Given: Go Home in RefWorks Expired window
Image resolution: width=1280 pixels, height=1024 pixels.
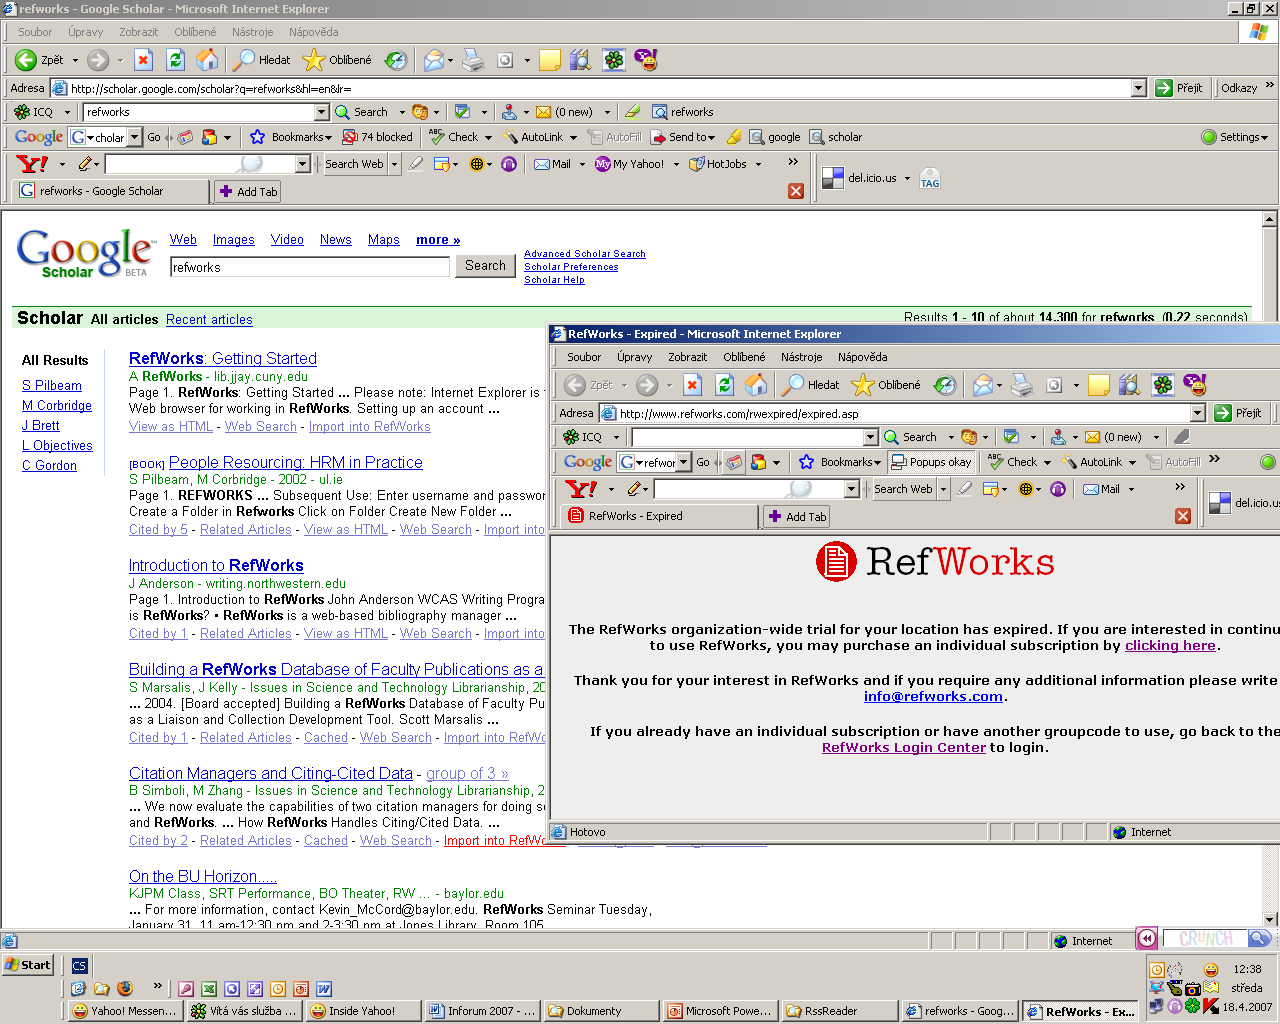Looking at the screenshot, I should tap(757, 385).
